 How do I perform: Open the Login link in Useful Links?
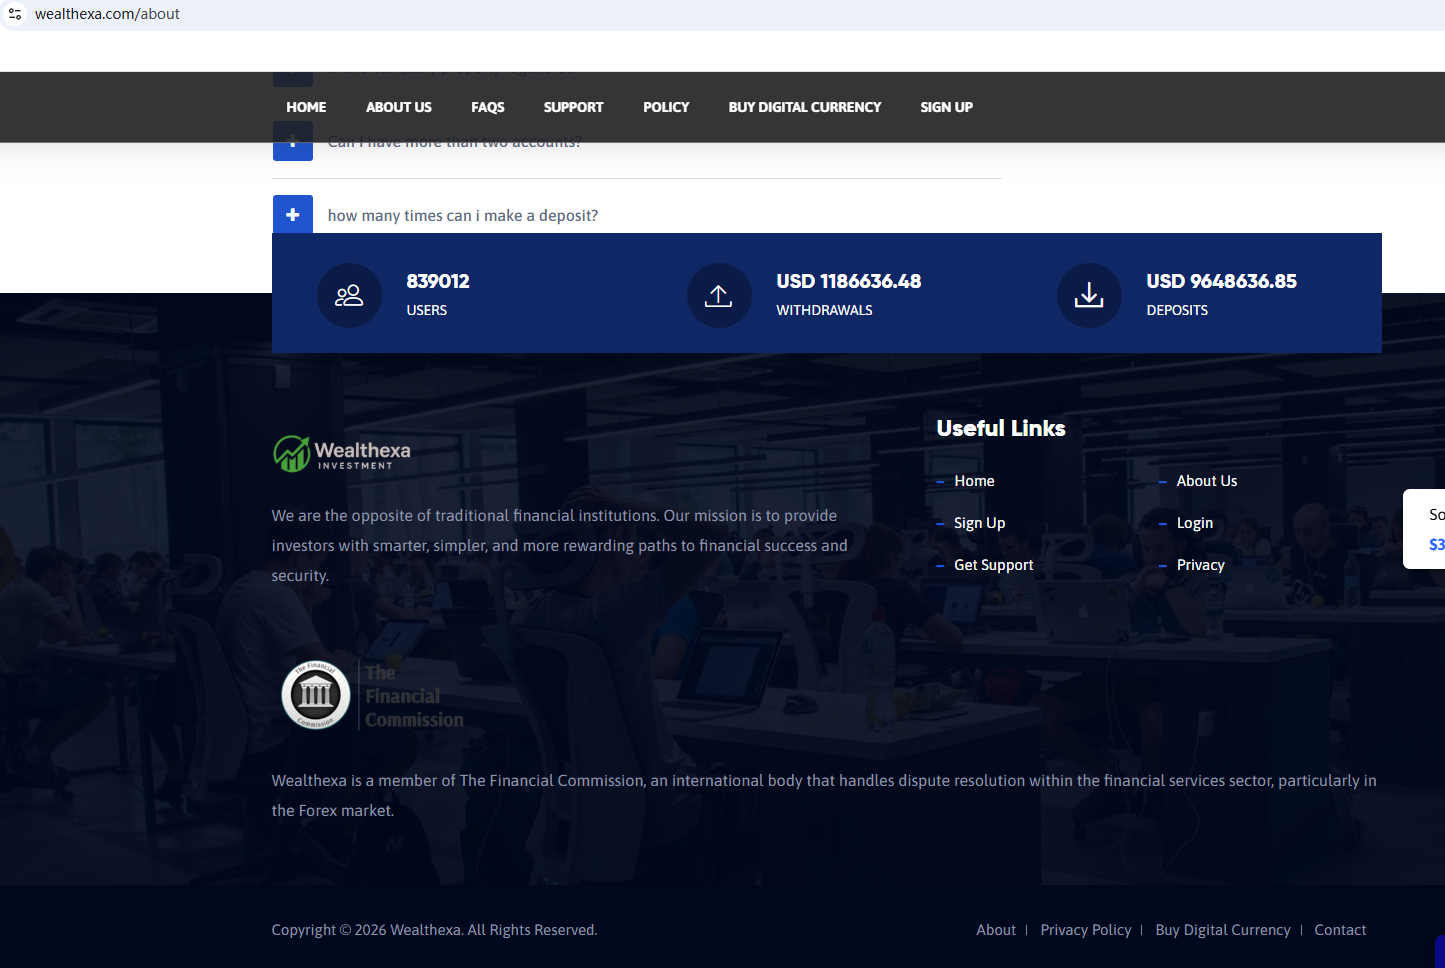(x=1194, y=523)
